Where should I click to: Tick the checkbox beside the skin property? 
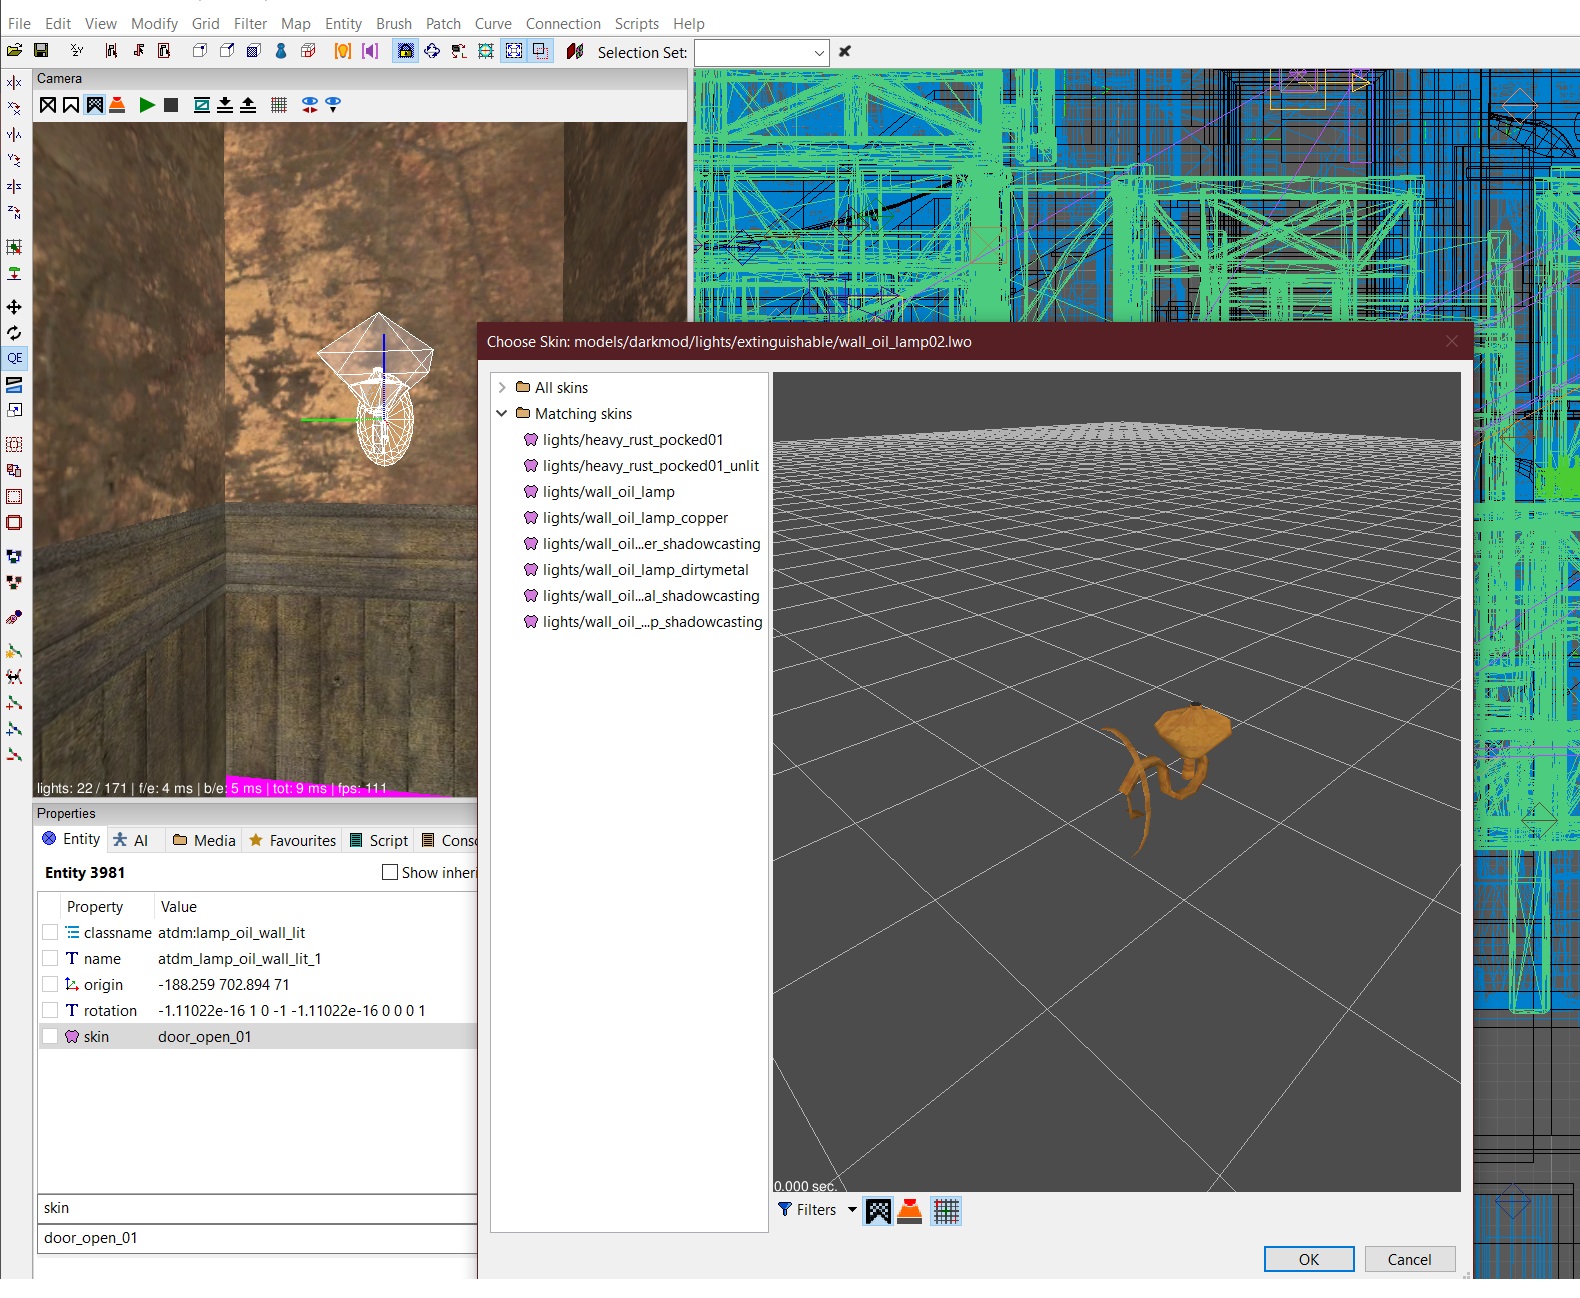pos(50,1037)
